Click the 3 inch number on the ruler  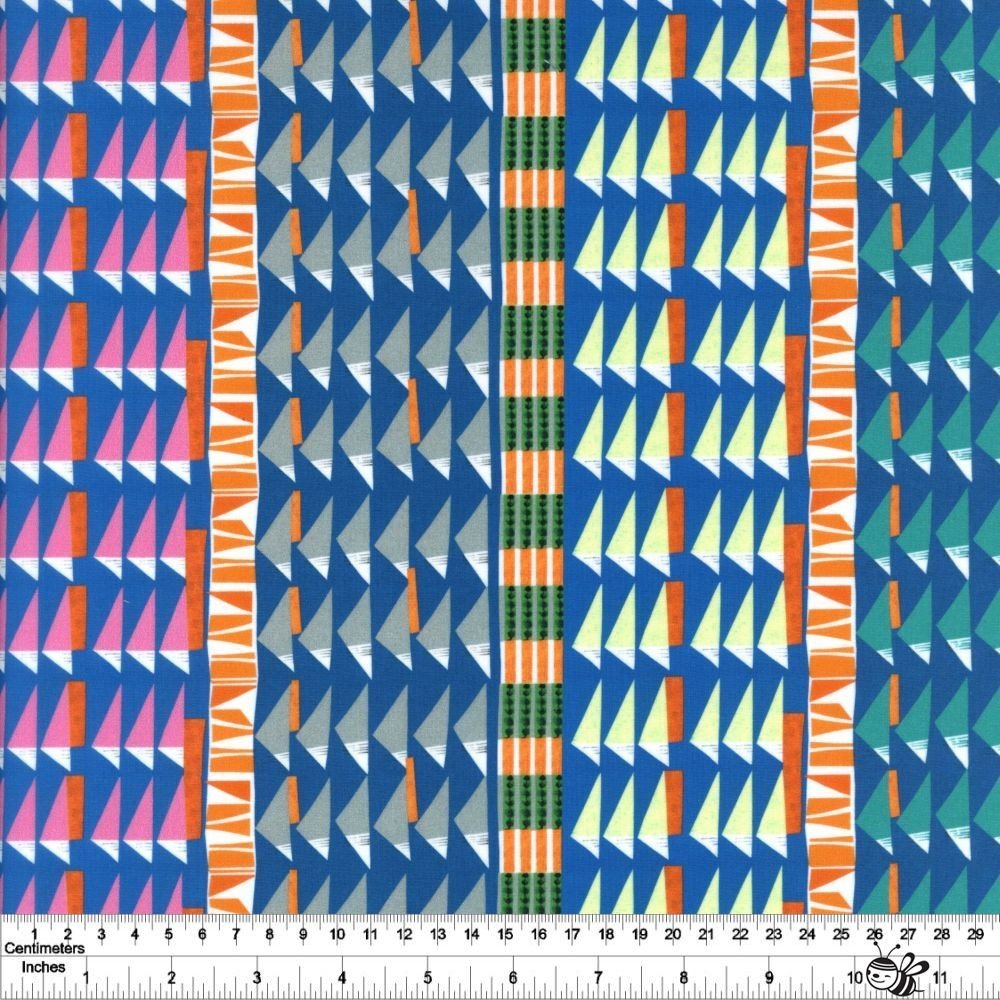pyautogui.click(x=257, y=975)
